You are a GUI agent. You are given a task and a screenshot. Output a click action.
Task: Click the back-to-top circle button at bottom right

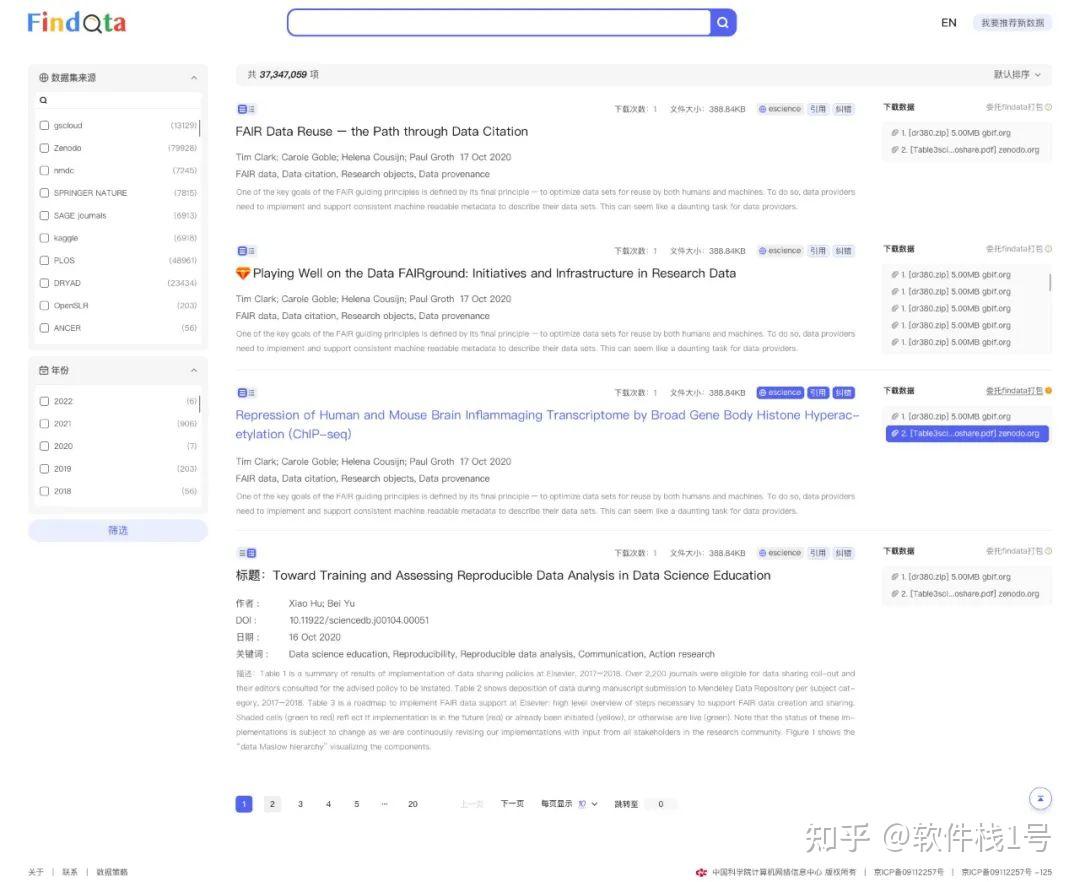click(1040, 798)
